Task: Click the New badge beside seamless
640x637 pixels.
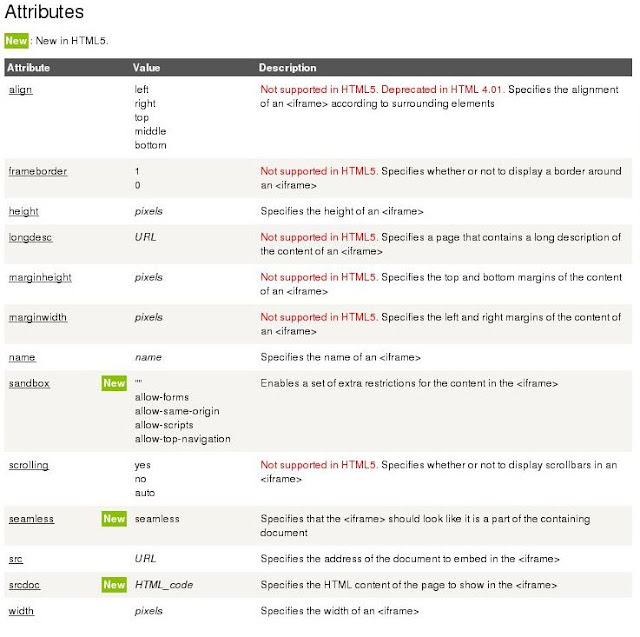Action: click(x=114, y=519)
